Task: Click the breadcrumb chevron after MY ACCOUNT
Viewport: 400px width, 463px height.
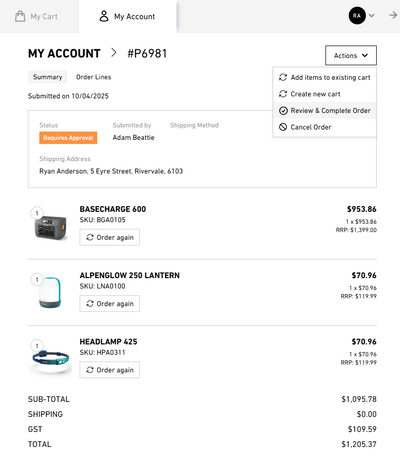Action: 114,53
